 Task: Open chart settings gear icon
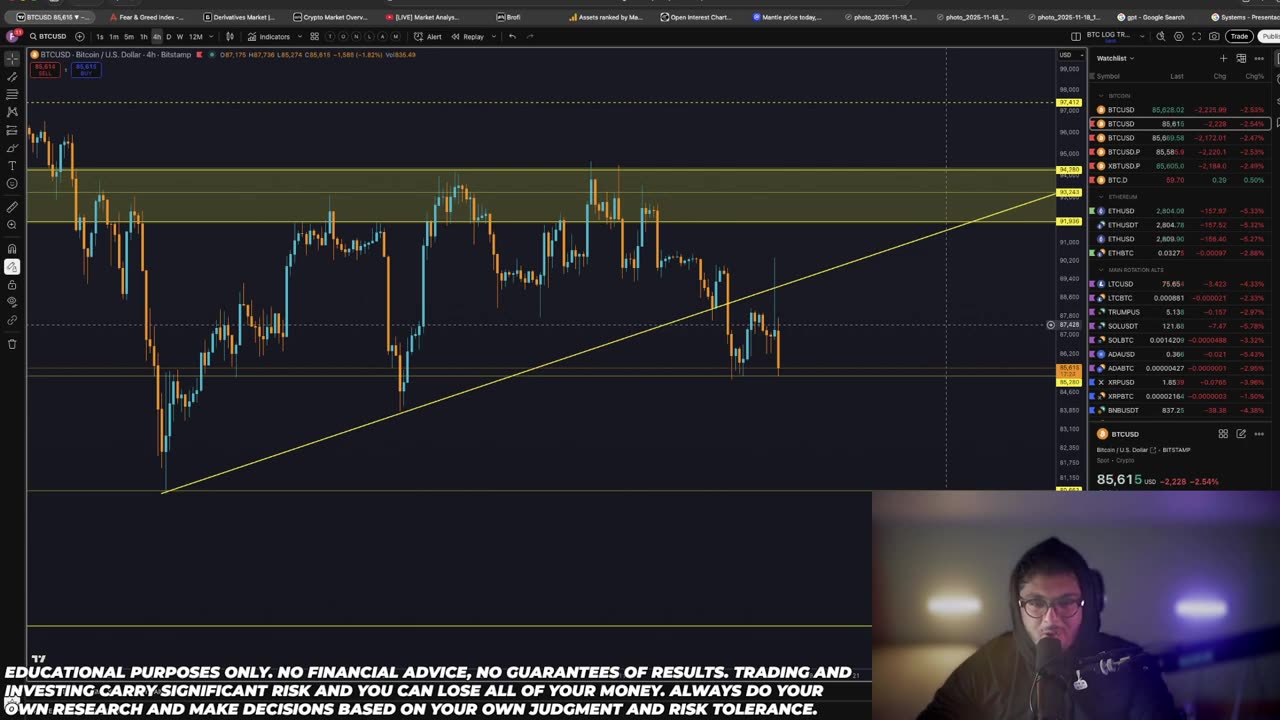tap(1179, 36)
